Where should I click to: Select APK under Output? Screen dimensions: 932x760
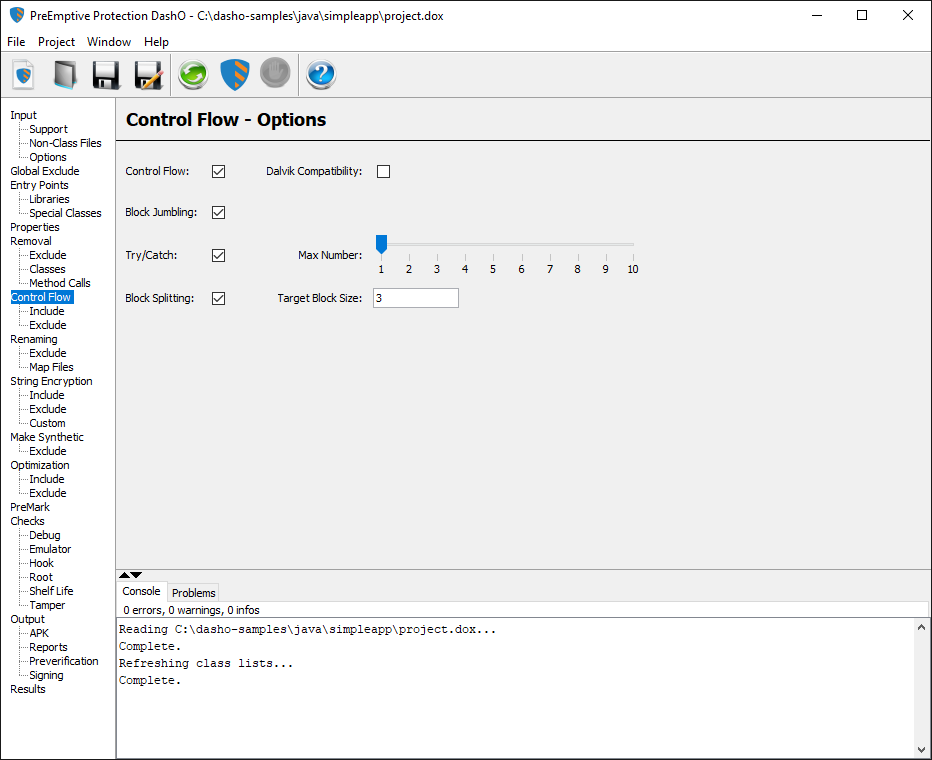click(39, 633)
